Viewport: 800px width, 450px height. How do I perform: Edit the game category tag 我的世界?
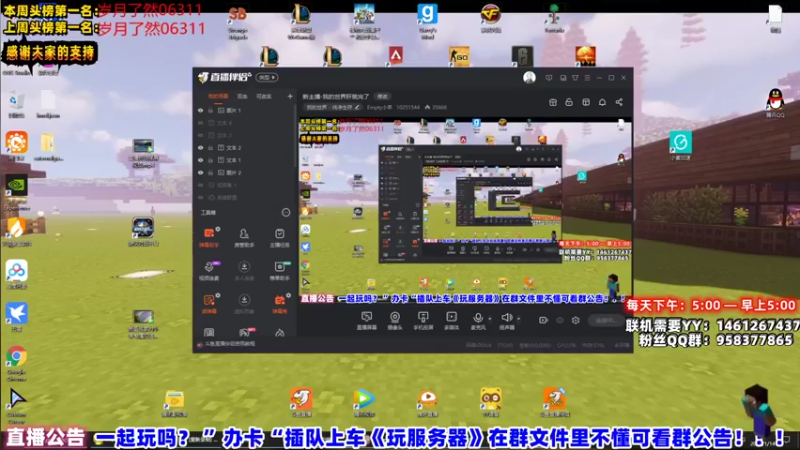click(333, 108)
